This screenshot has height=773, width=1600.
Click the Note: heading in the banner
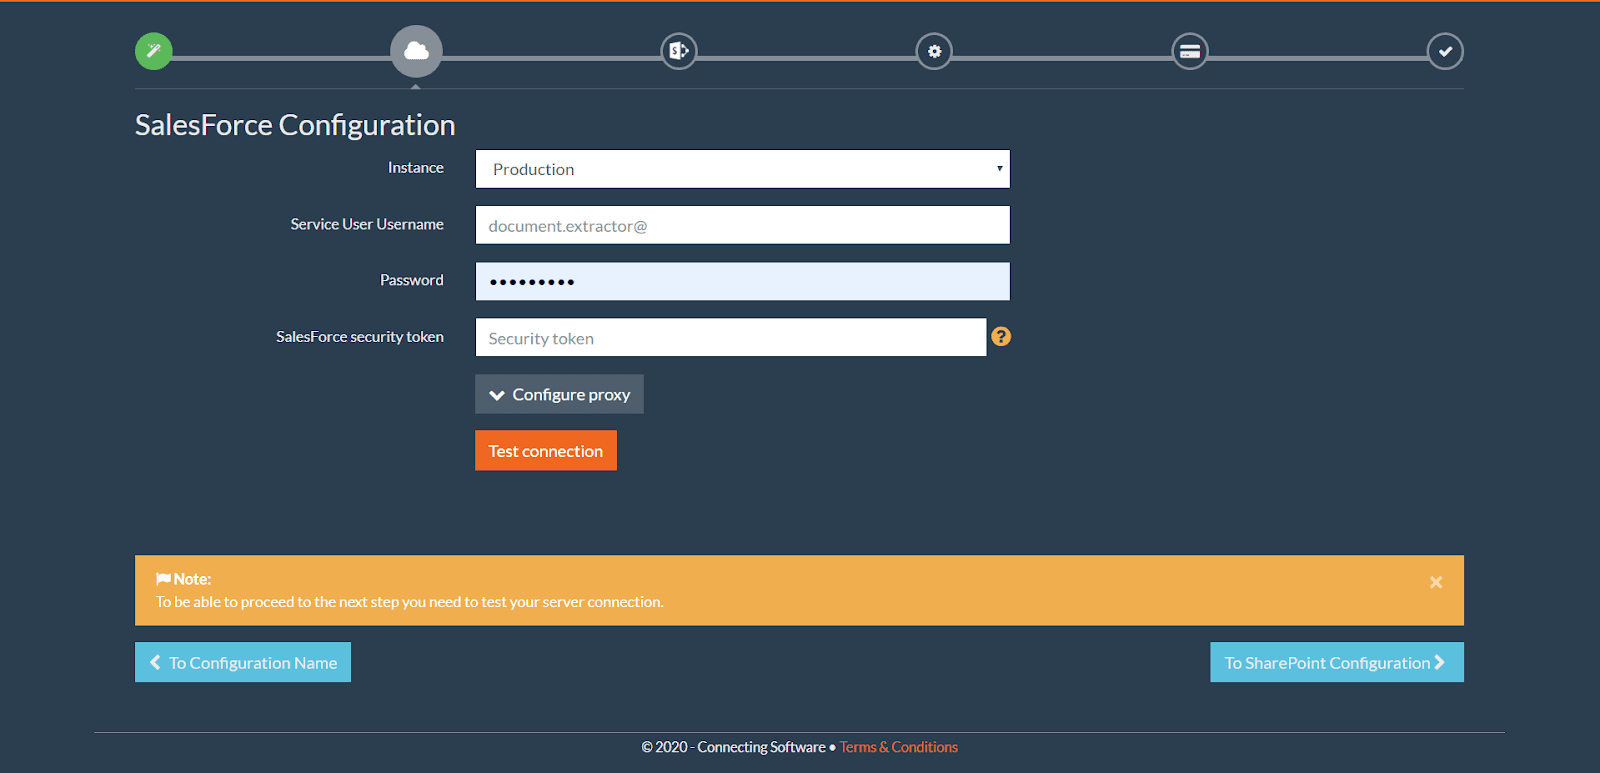click(192, 579)
